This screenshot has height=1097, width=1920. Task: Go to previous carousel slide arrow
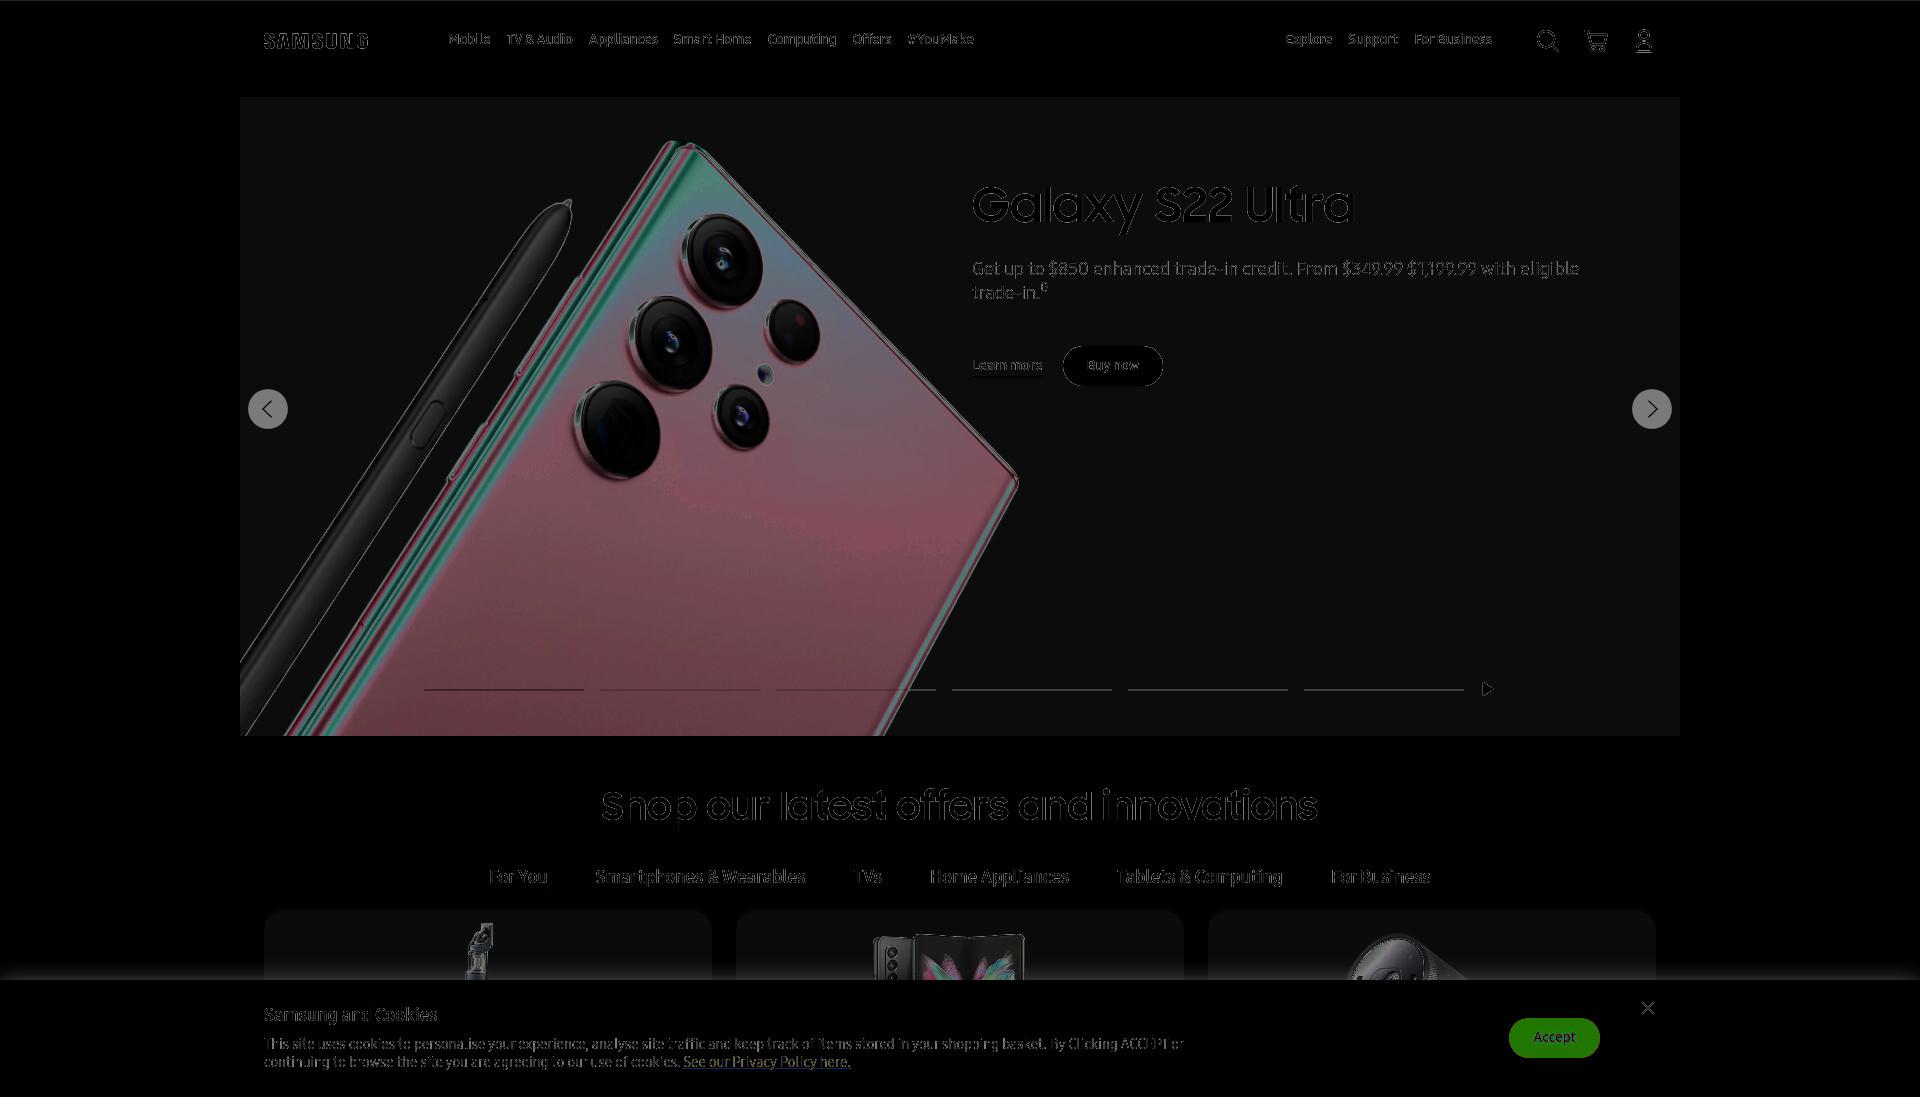(268, 409)
